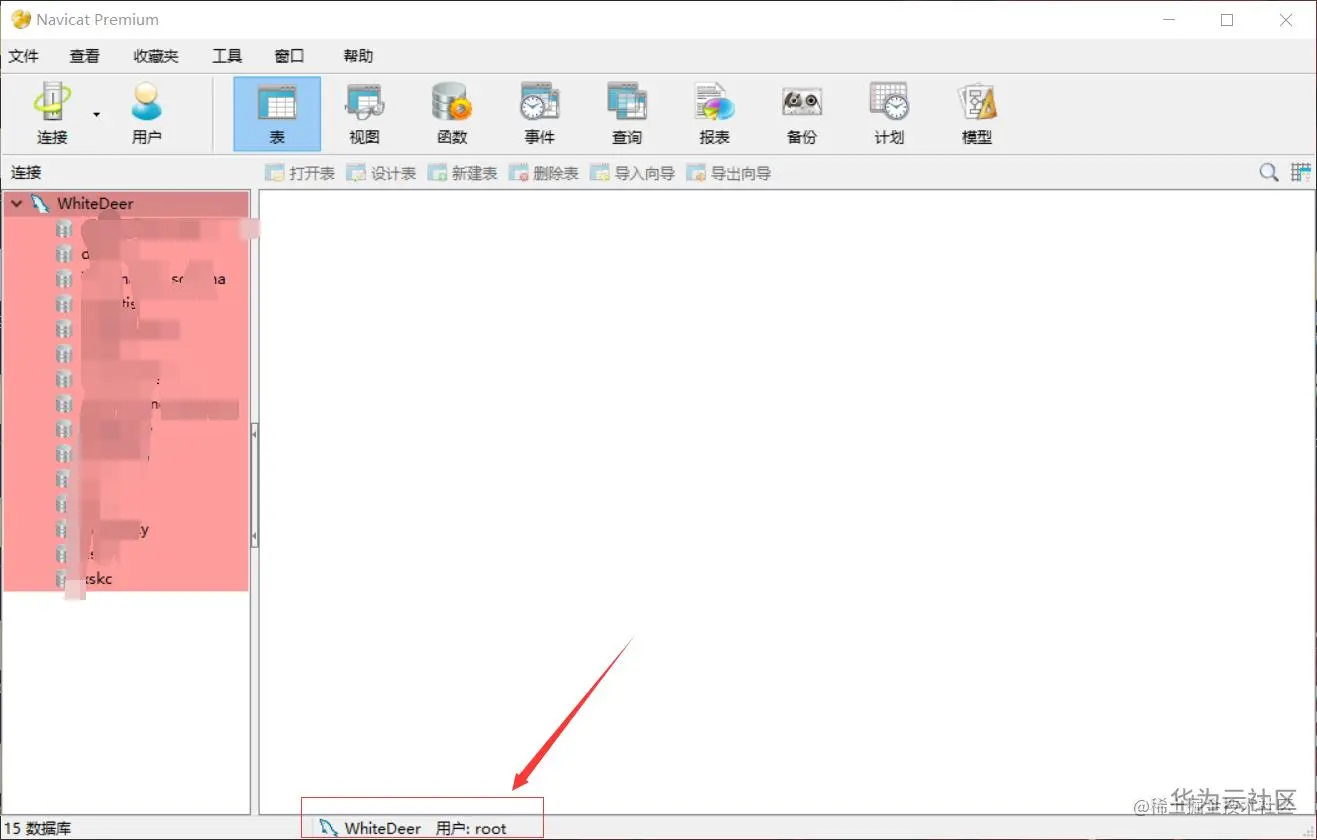Expand the 连接 button dropdown arrow
Image resolution: width=1317 pixels, height=840 pixels.
[97, 114]
